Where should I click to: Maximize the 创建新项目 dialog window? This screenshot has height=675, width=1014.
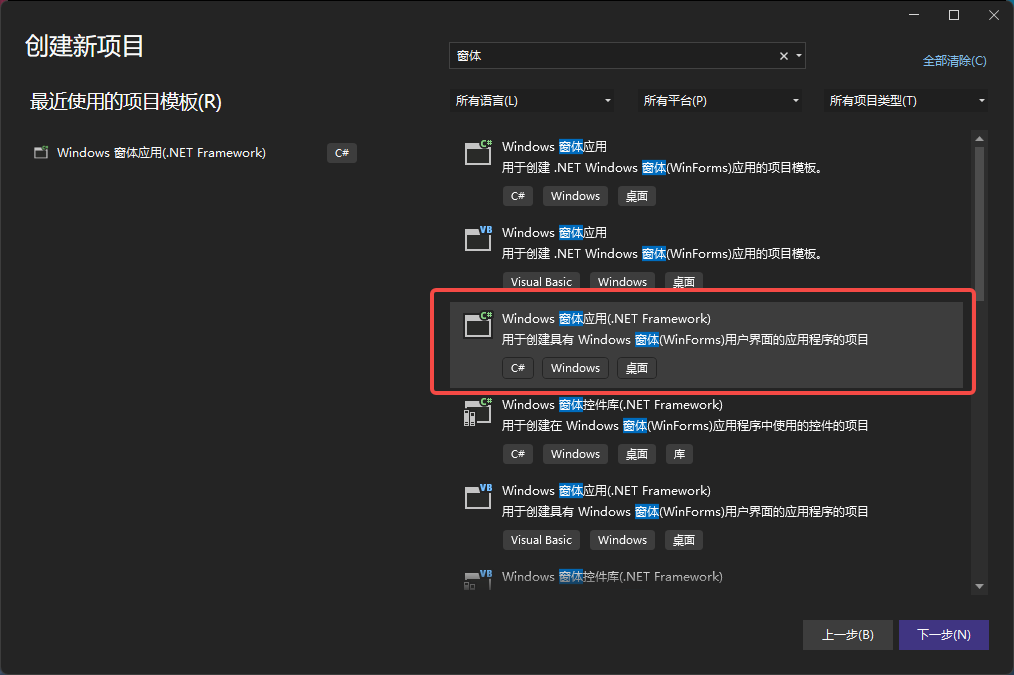(954, 15)
